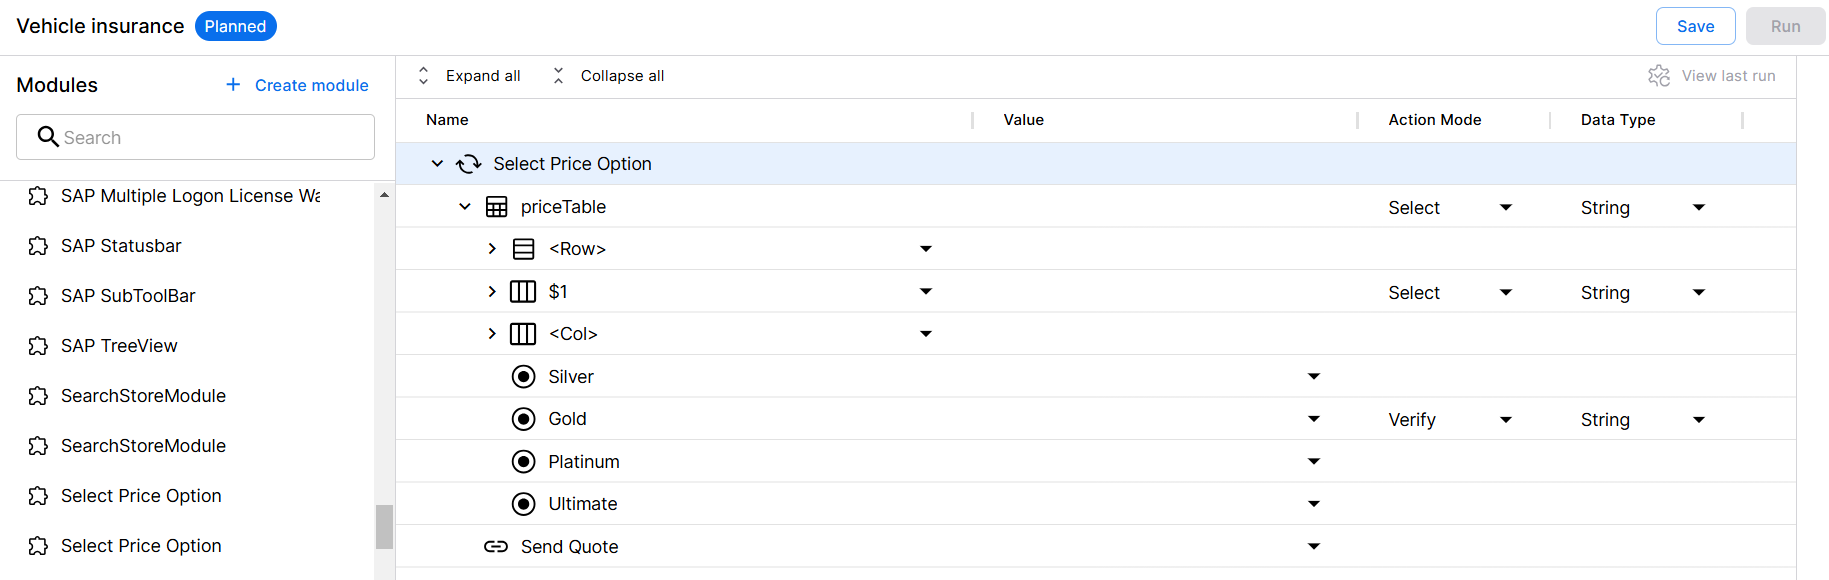
Task: Click the <Row> row icon
Action: (x=523, y=249)
